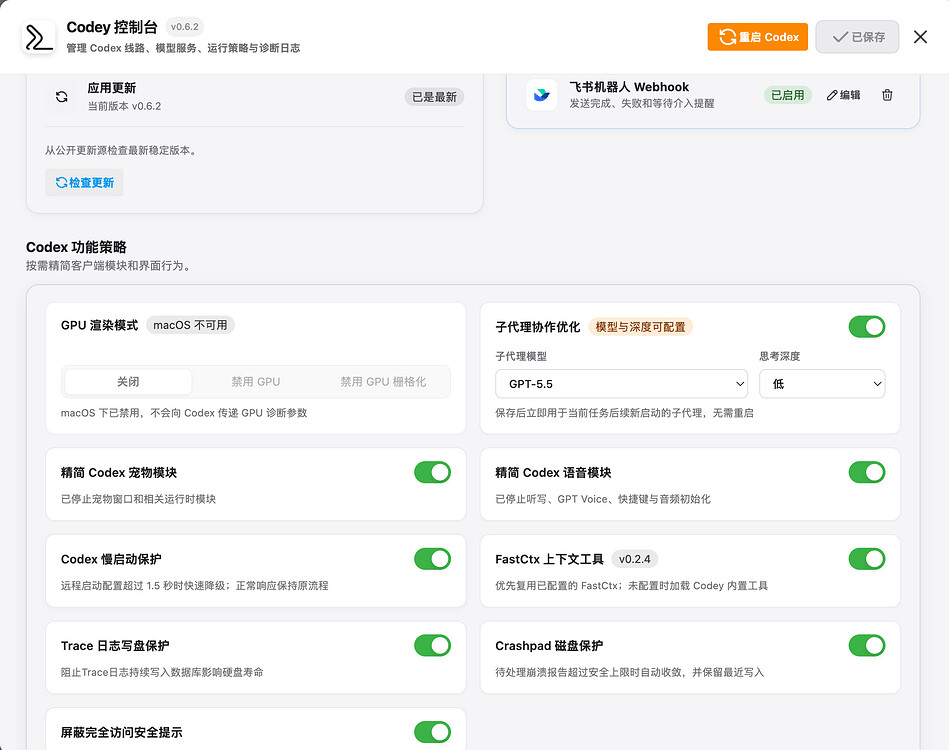The width and height of the screenshot is (949, 750).
Task: Toggle FastCtx 上下文工具 switch
Action: tap(867, 559)
